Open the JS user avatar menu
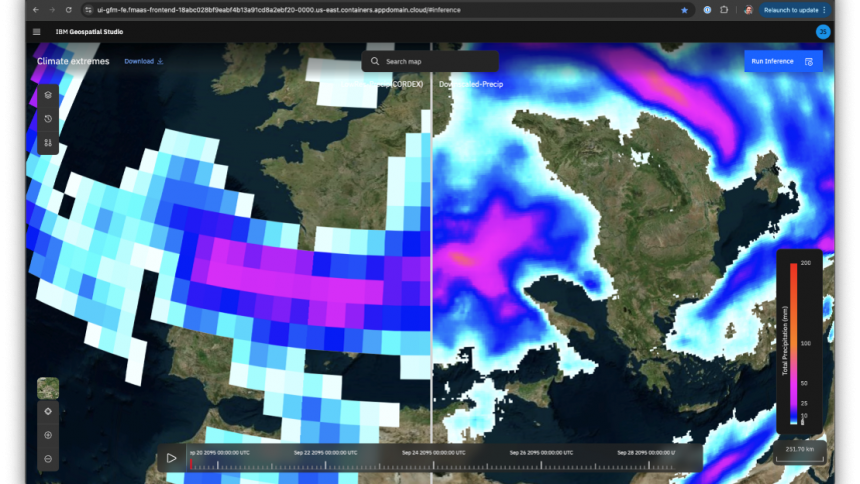 823,31
